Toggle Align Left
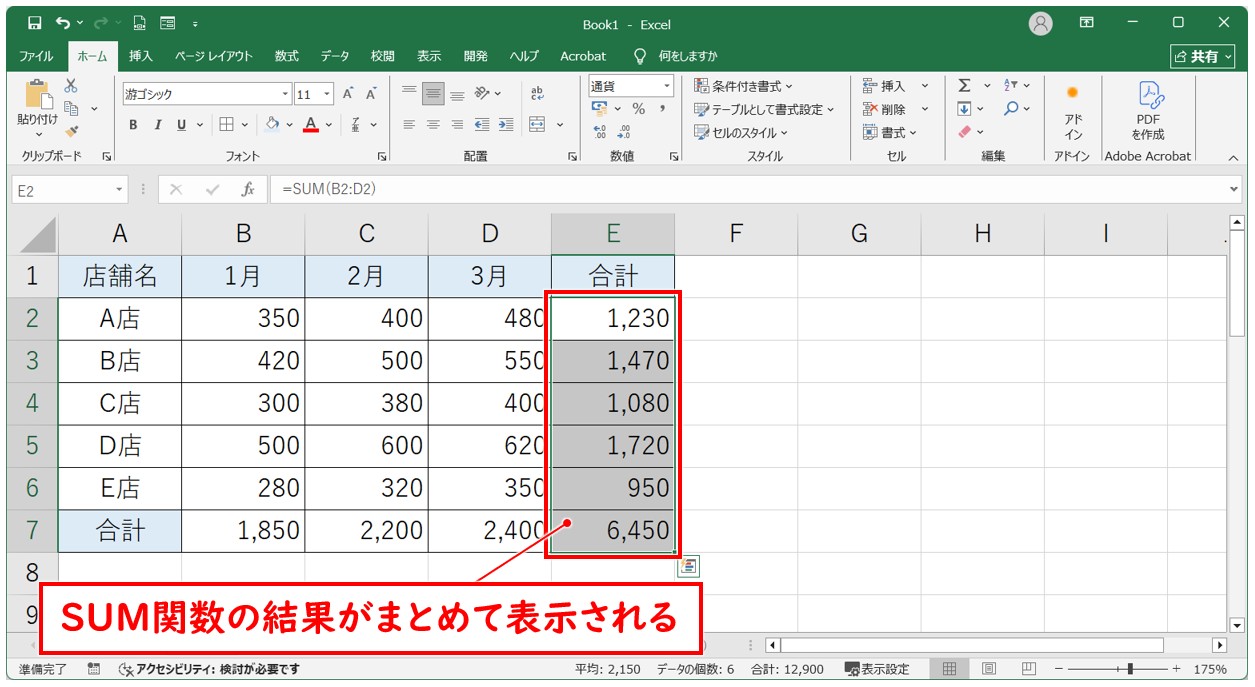Viewport: 1255px width, 687px height. 409,125
